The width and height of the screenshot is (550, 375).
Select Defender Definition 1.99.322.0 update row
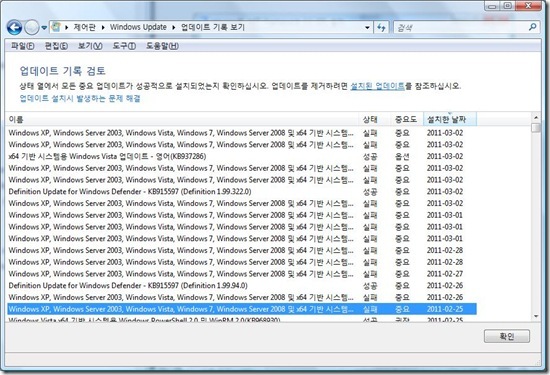pyautogui.click(x=242, y=192)
